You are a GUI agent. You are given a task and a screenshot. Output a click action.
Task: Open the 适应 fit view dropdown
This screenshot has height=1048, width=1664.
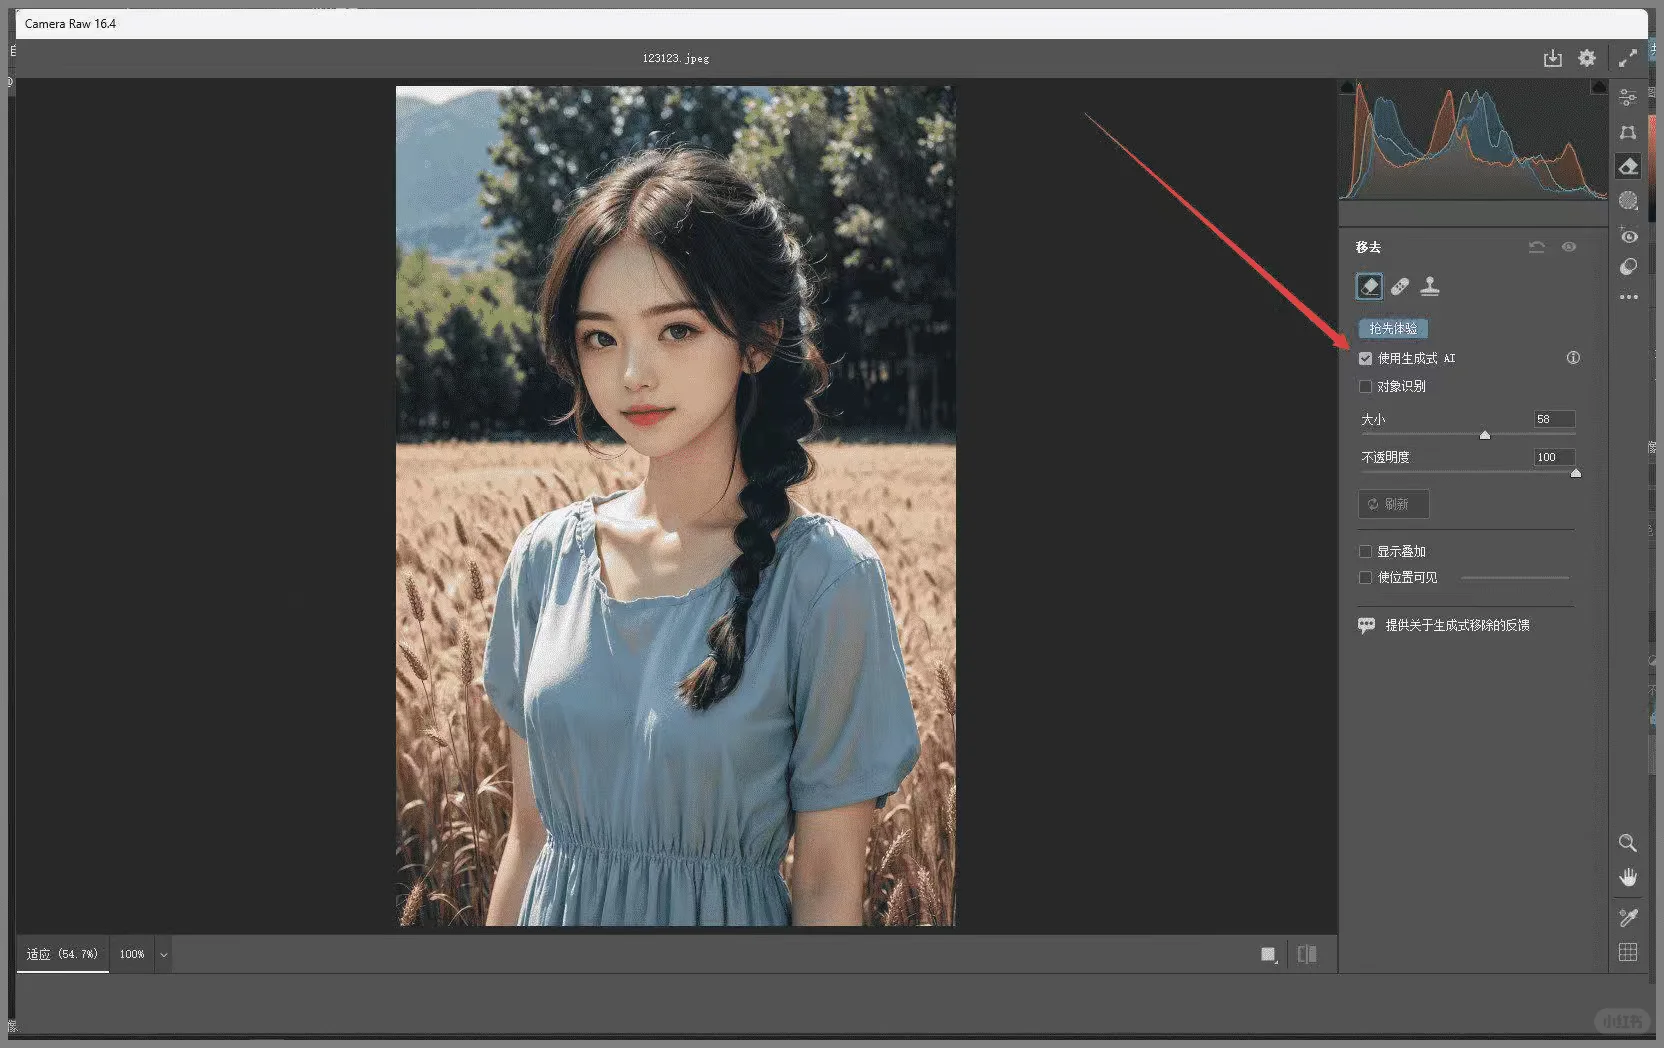(x=62, y=954)
